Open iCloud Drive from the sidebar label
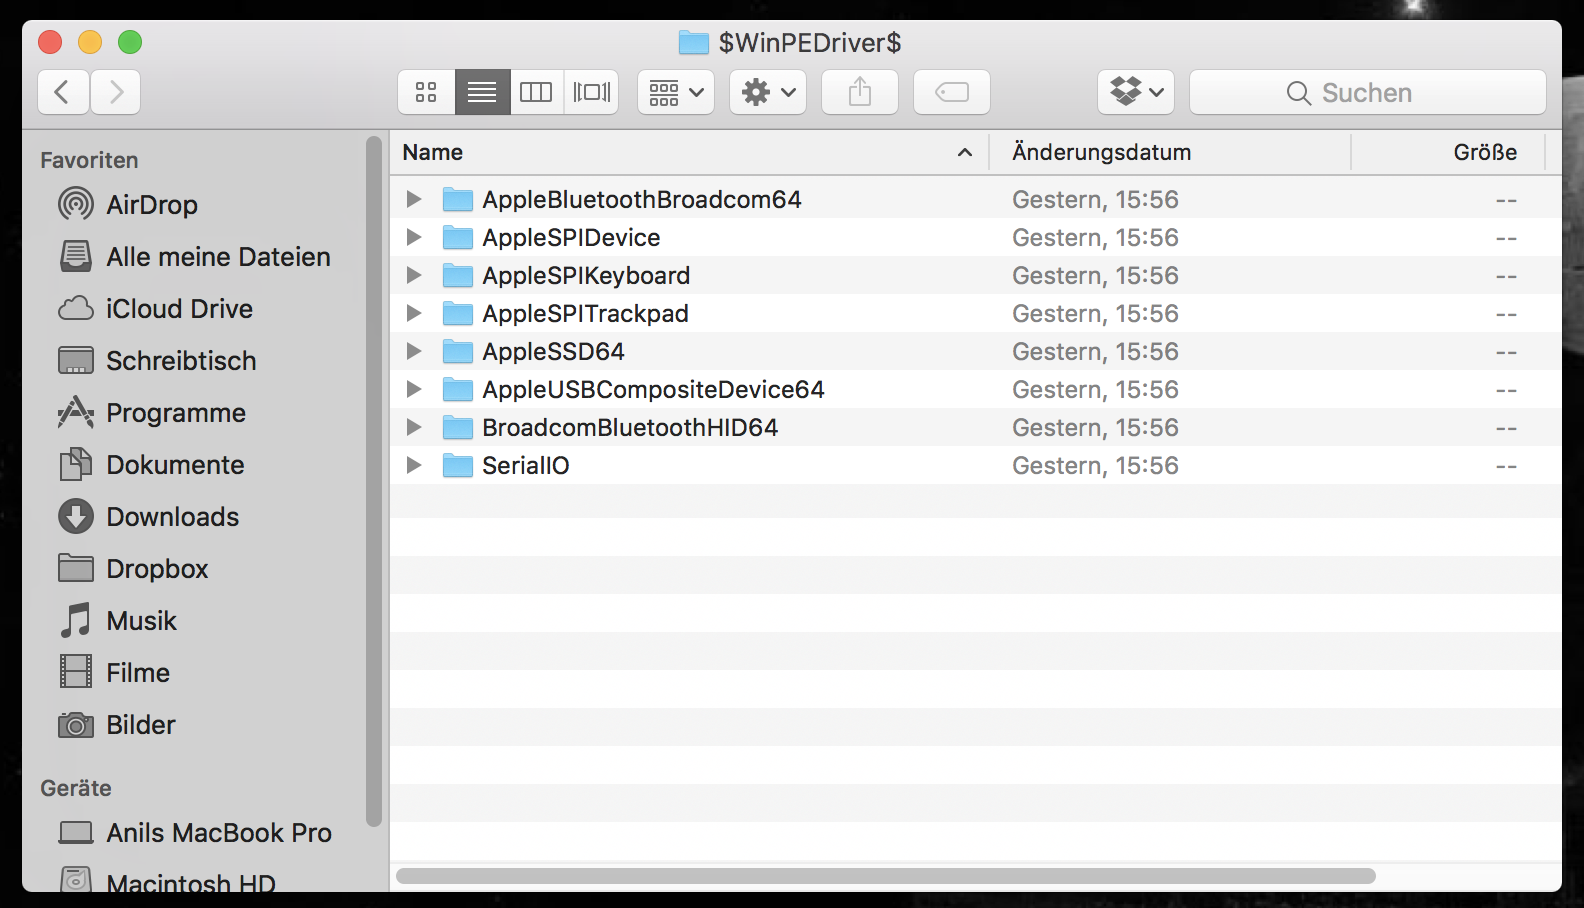The width and height of the screenshot is (1584, 908). click(x=180, y=308)
